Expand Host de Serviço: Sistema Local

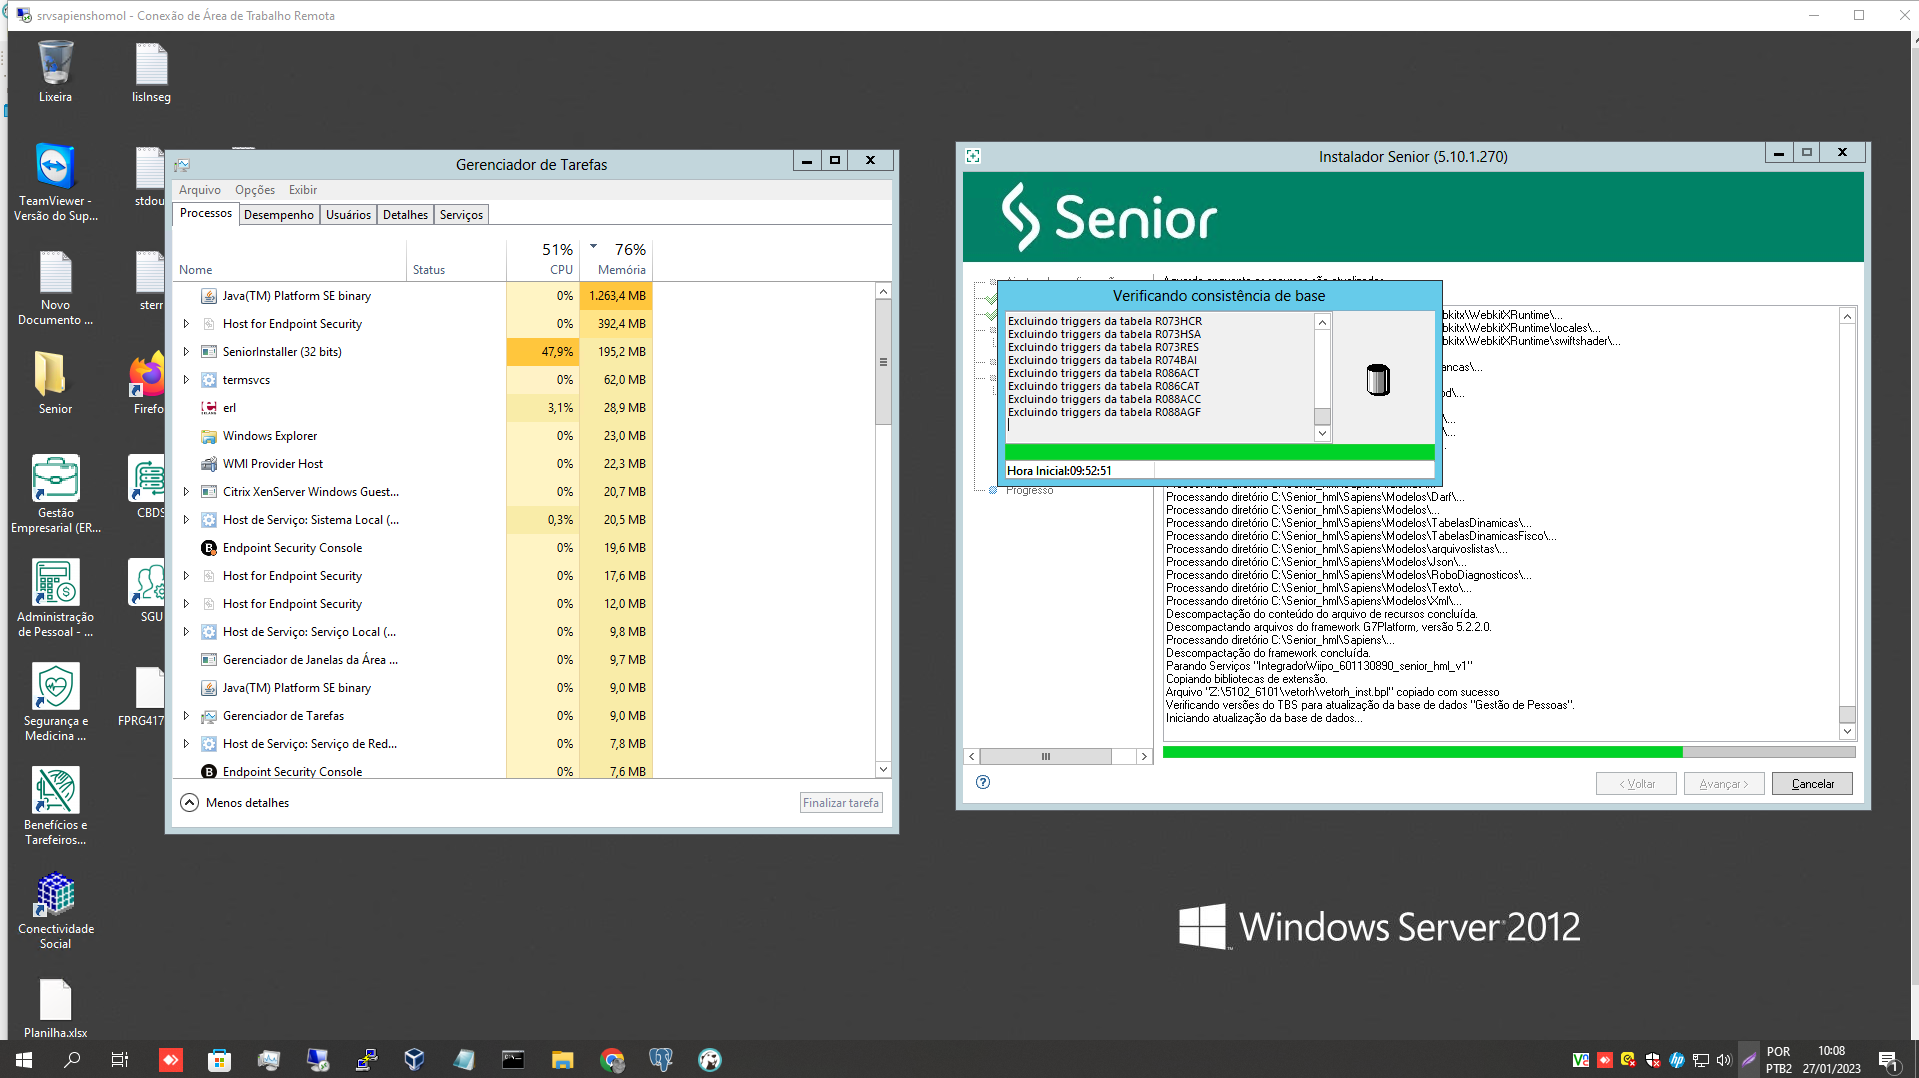click(x=186, y=520)
